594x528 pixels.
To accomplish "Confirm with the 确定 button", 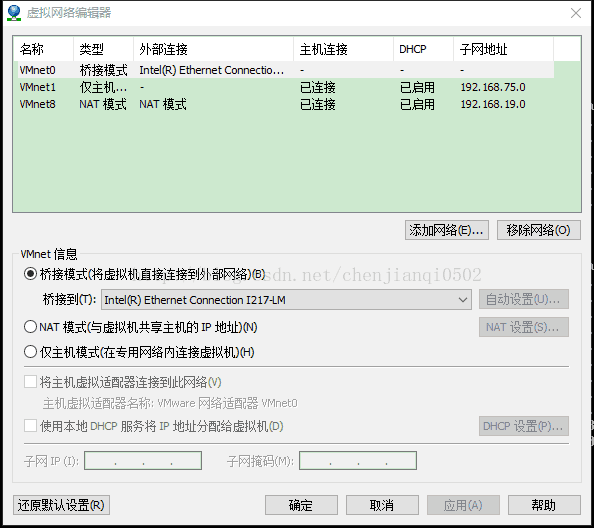I will point(301,505).
